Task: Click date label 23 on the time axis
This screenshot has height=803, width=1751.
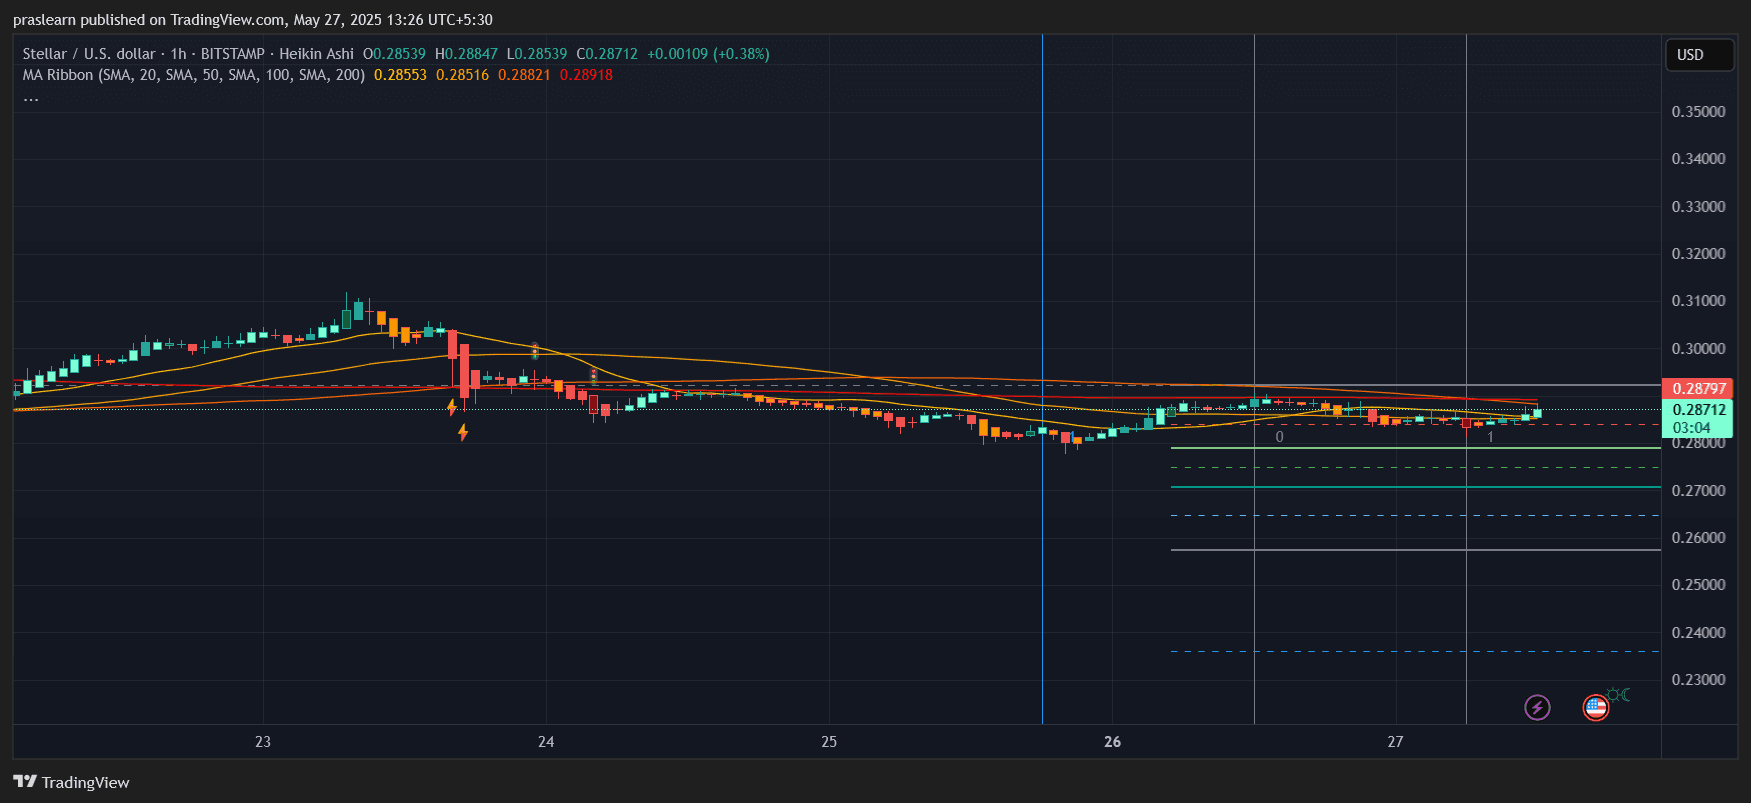Action: pyautogui.click(x=263, y=742)
